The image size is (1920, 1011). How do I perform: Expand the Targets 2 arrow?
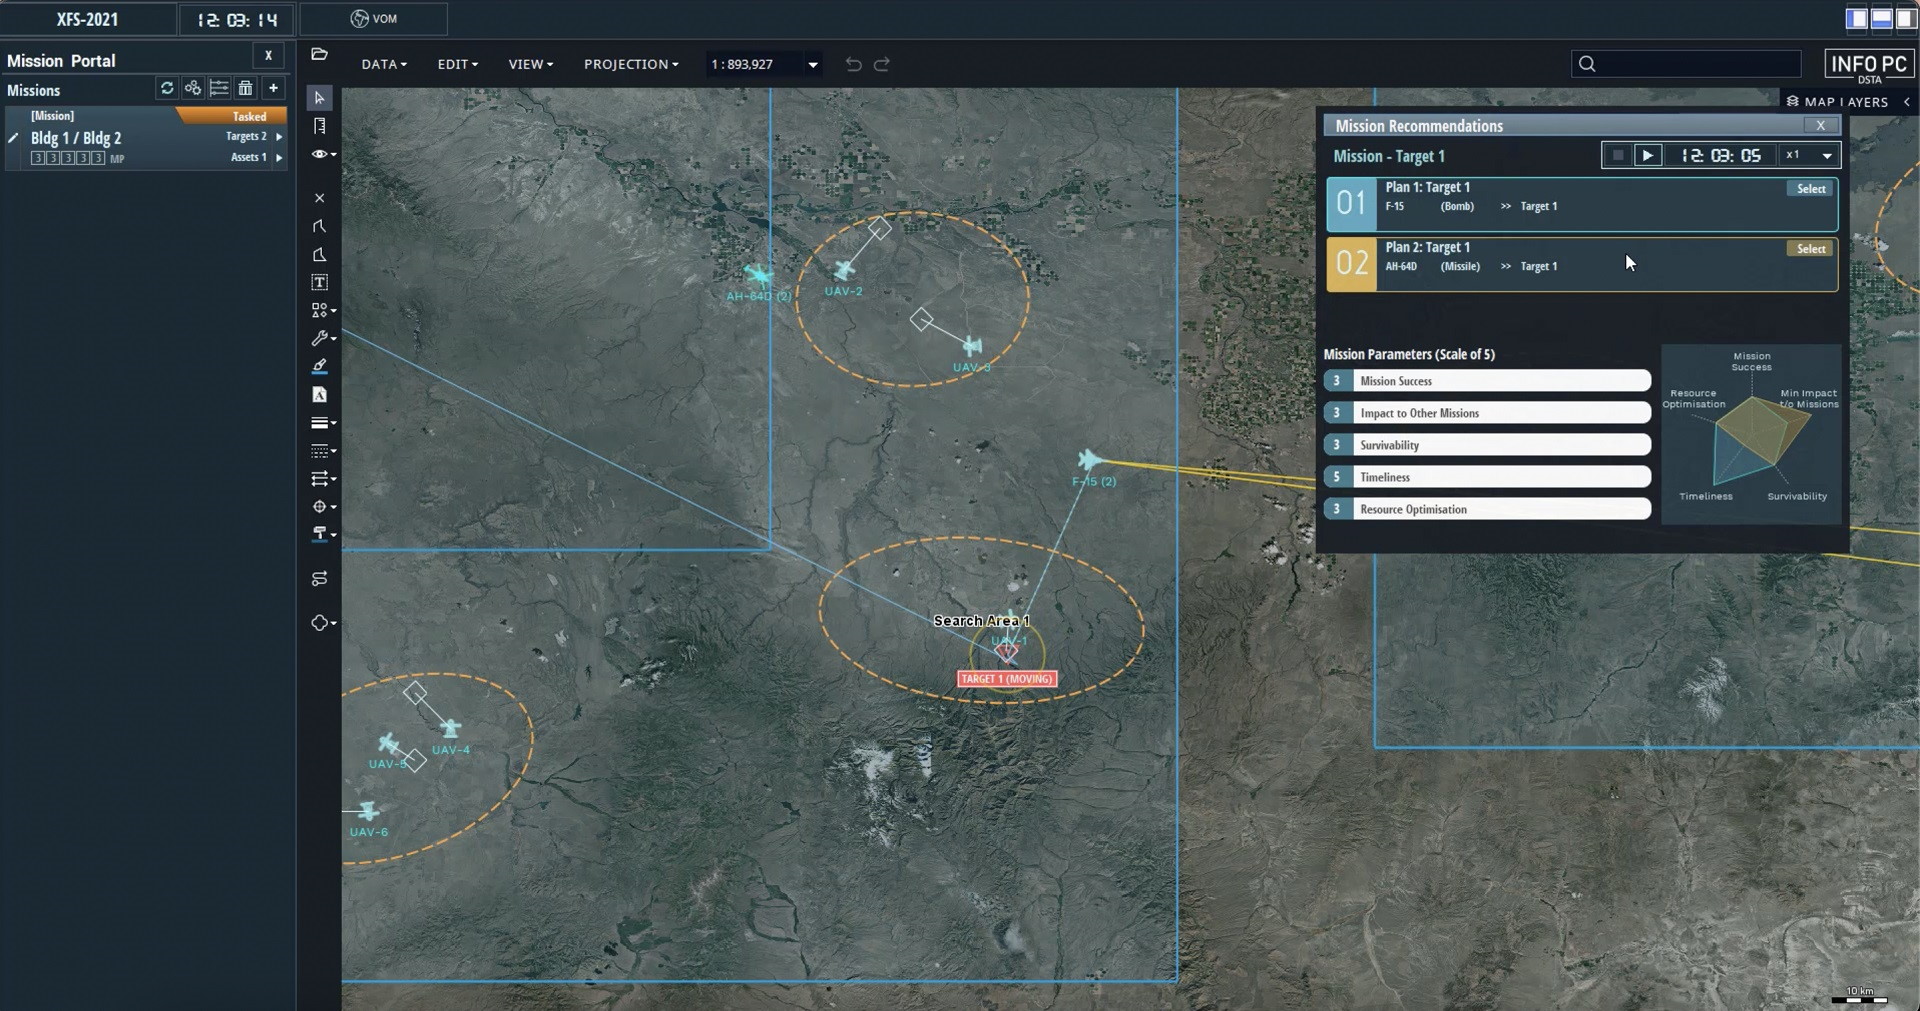(279, 137)
